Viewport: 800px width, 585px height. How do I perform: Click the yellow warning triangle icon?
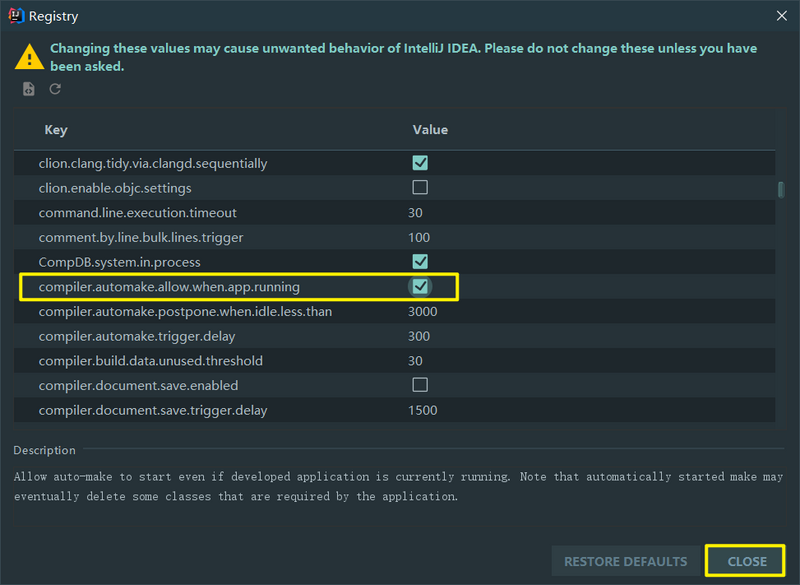pyautogui.click(x=28, y=56)
